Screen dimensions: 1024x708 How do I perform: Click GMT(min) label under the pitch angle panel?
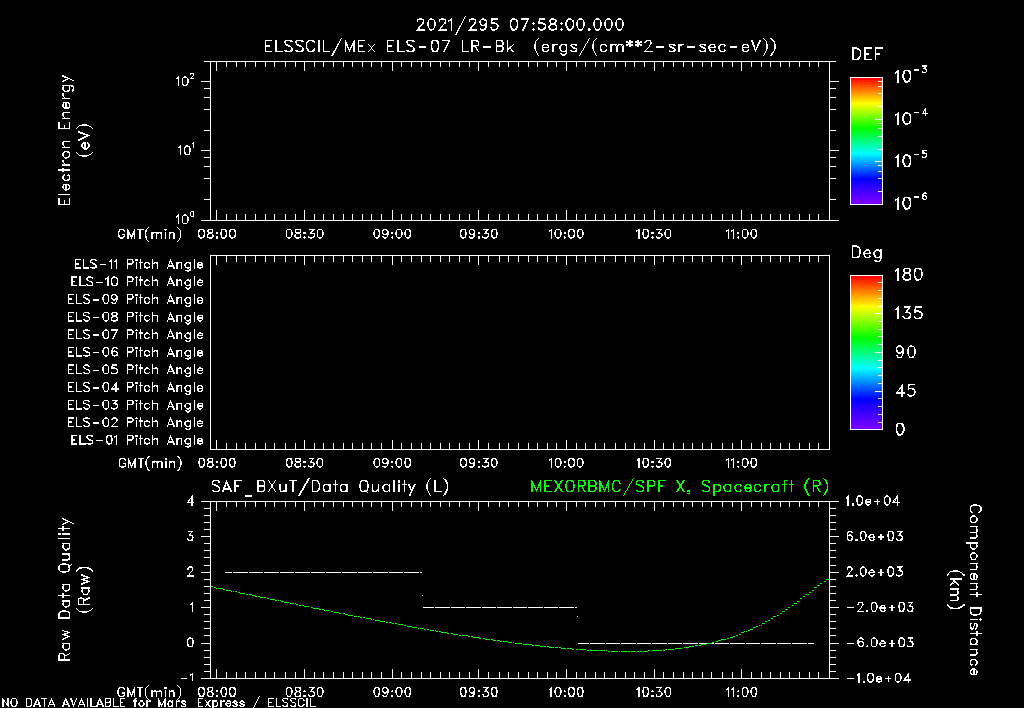(x=150, y=463)
